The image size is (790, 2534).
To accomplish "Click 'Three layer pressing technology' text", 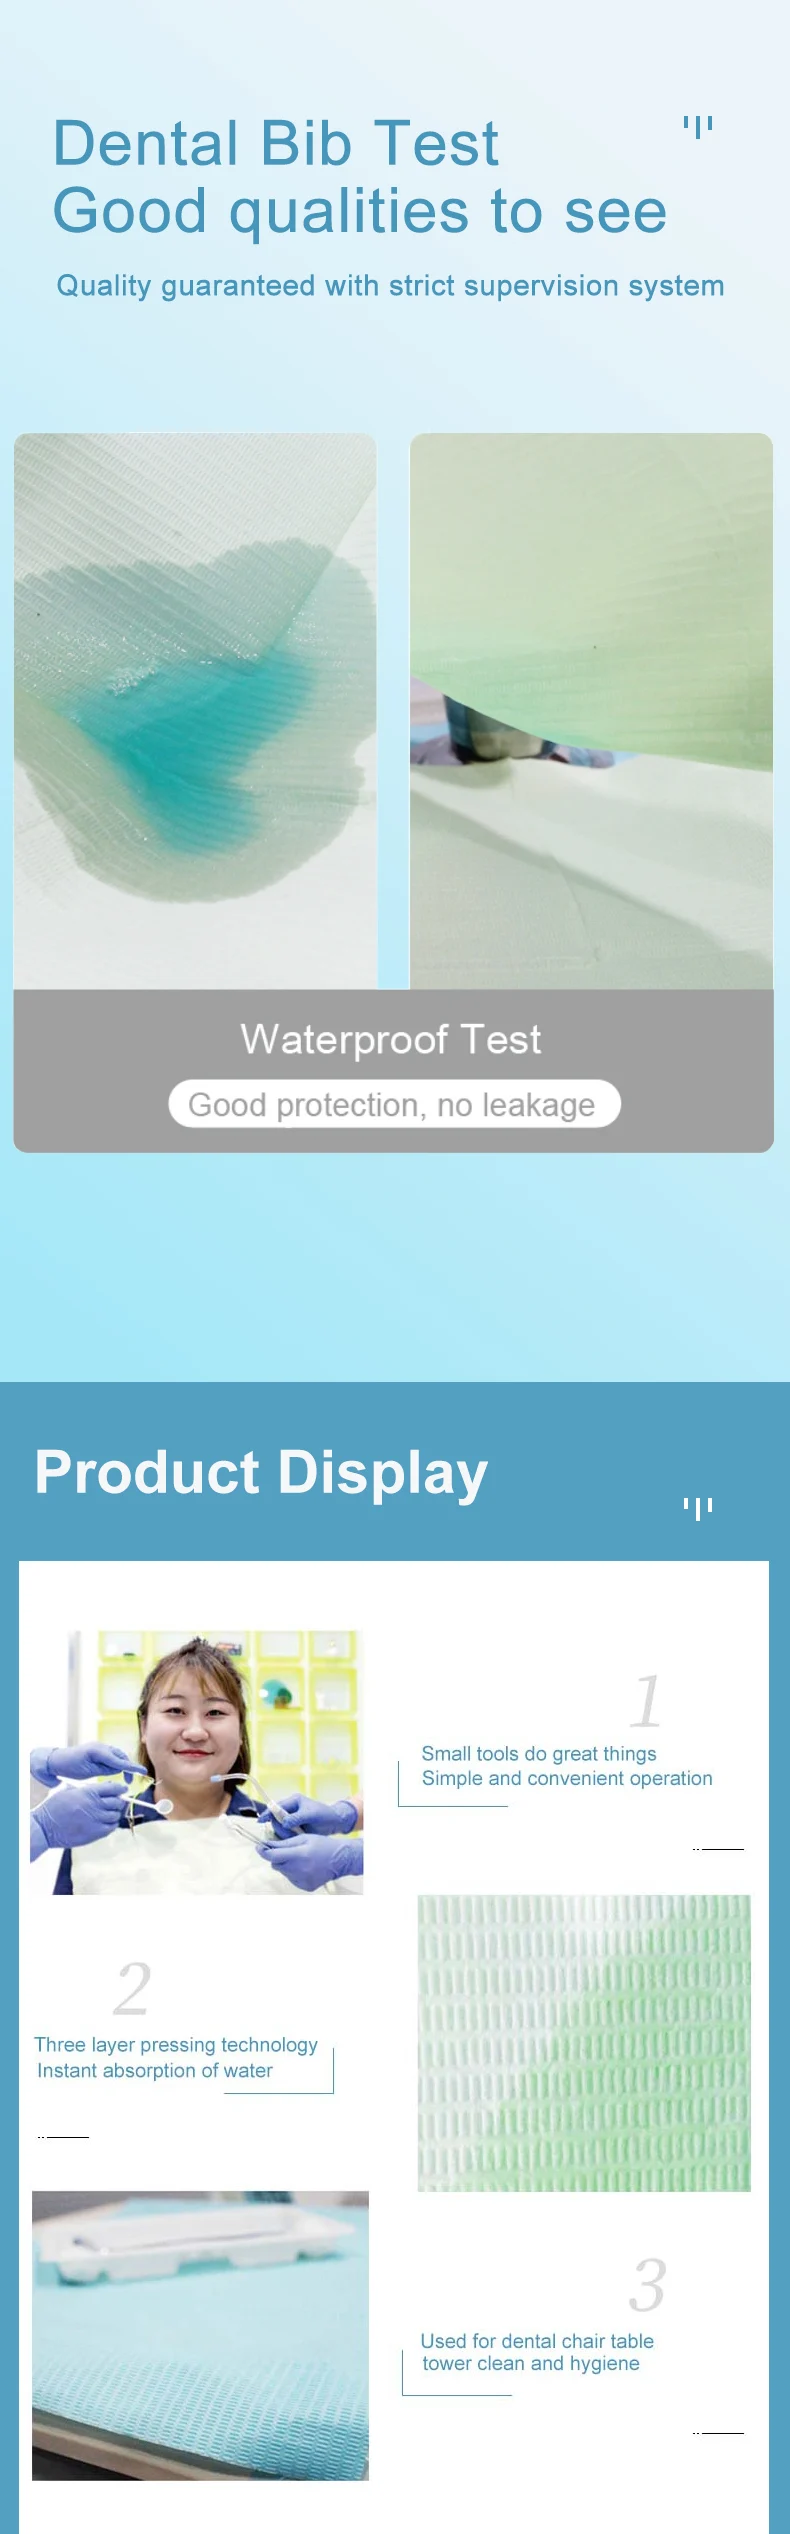I will (x=176, y=2045).
